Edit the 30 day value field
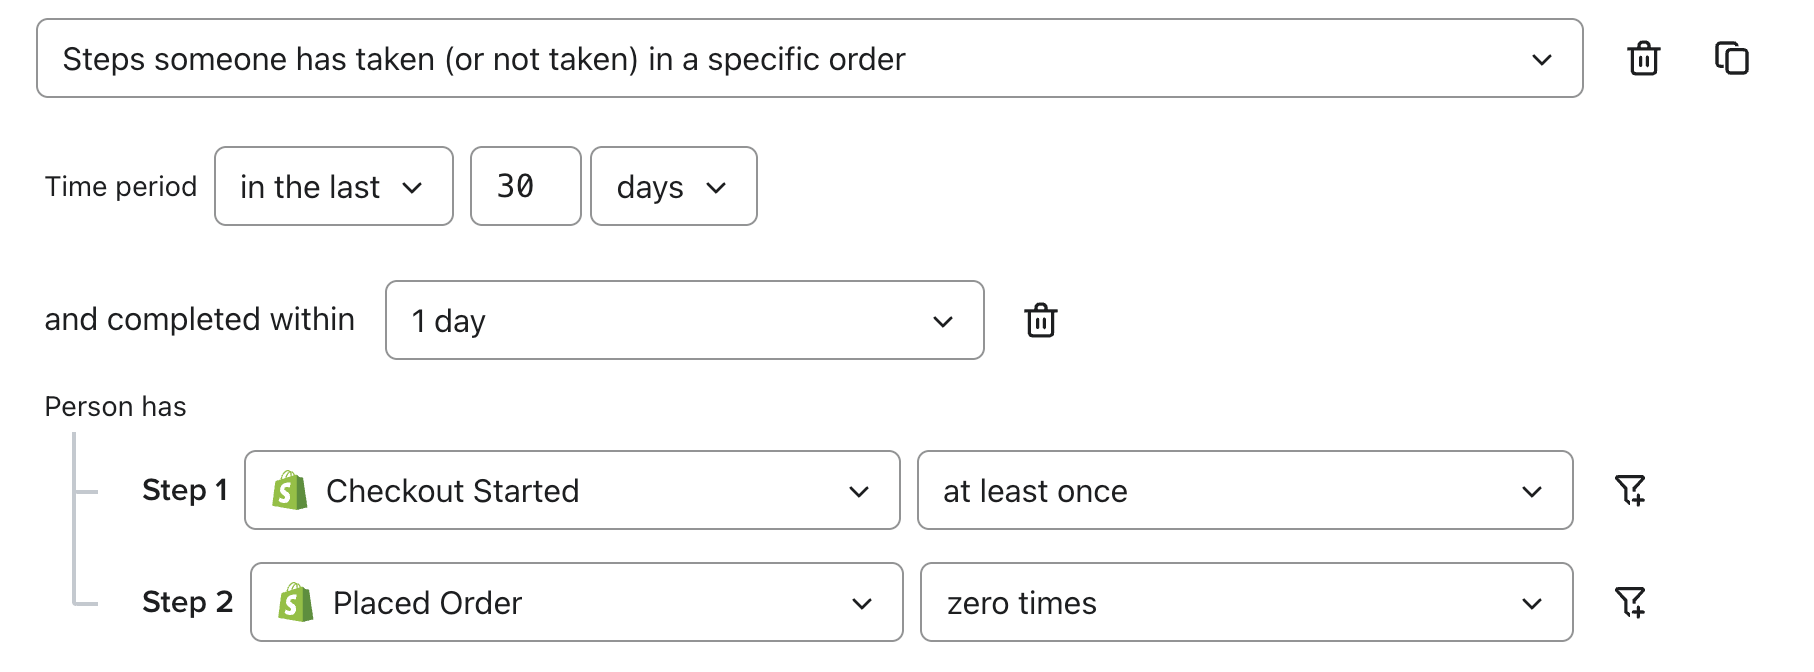Viewport: 1814px width, 672px height. tap(524, 186)
